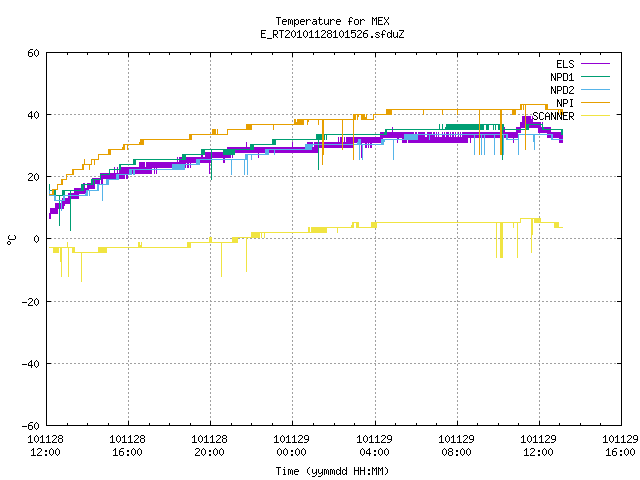The width and height of the screenshot is (640, 480).
Task: Click the -60 y-axis tick label
Action: [31, 426]
